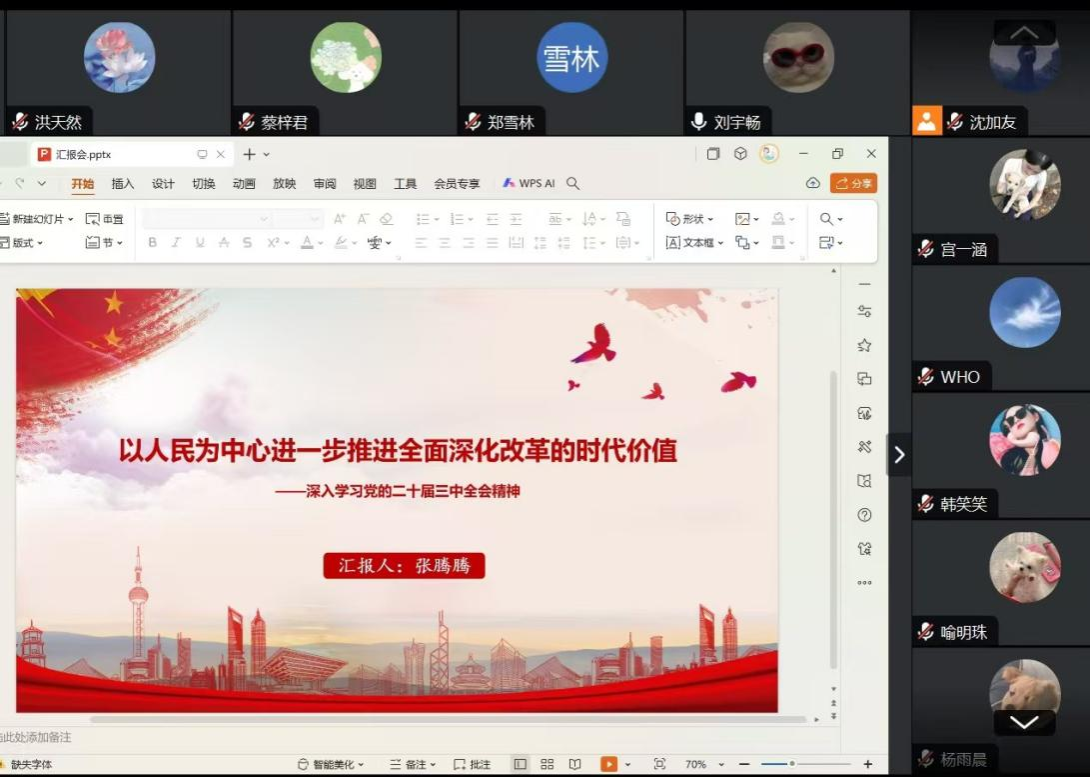Click the star icon in the side panel
The height and width of the screenshot is (777, 1090).
(x=865, y=345)
